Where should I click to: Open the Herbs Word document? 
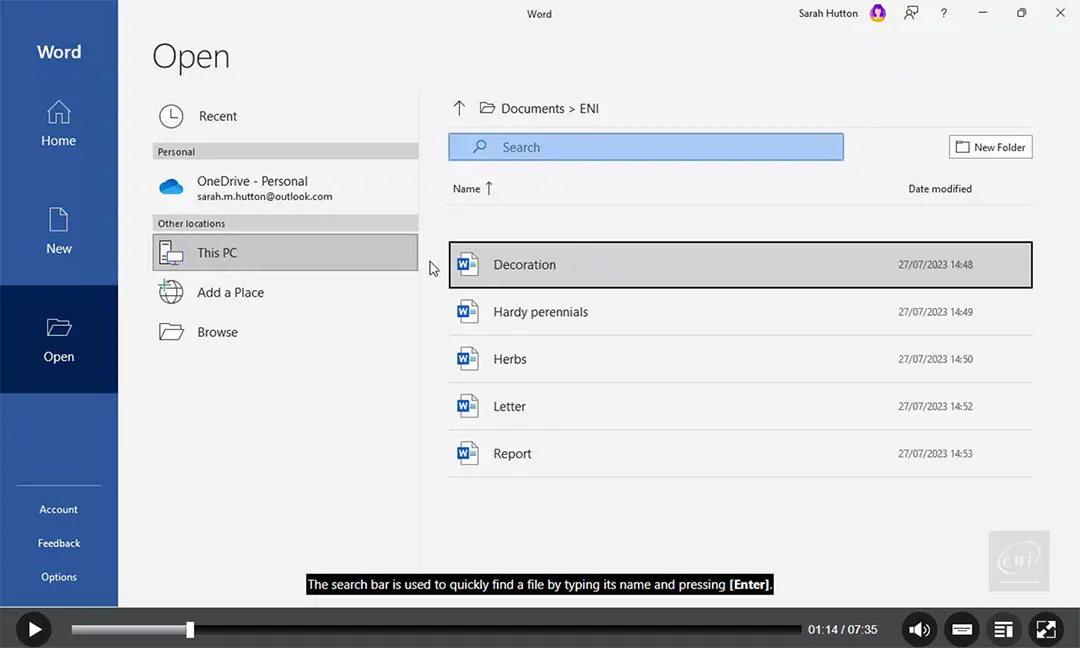click(510, 359)
